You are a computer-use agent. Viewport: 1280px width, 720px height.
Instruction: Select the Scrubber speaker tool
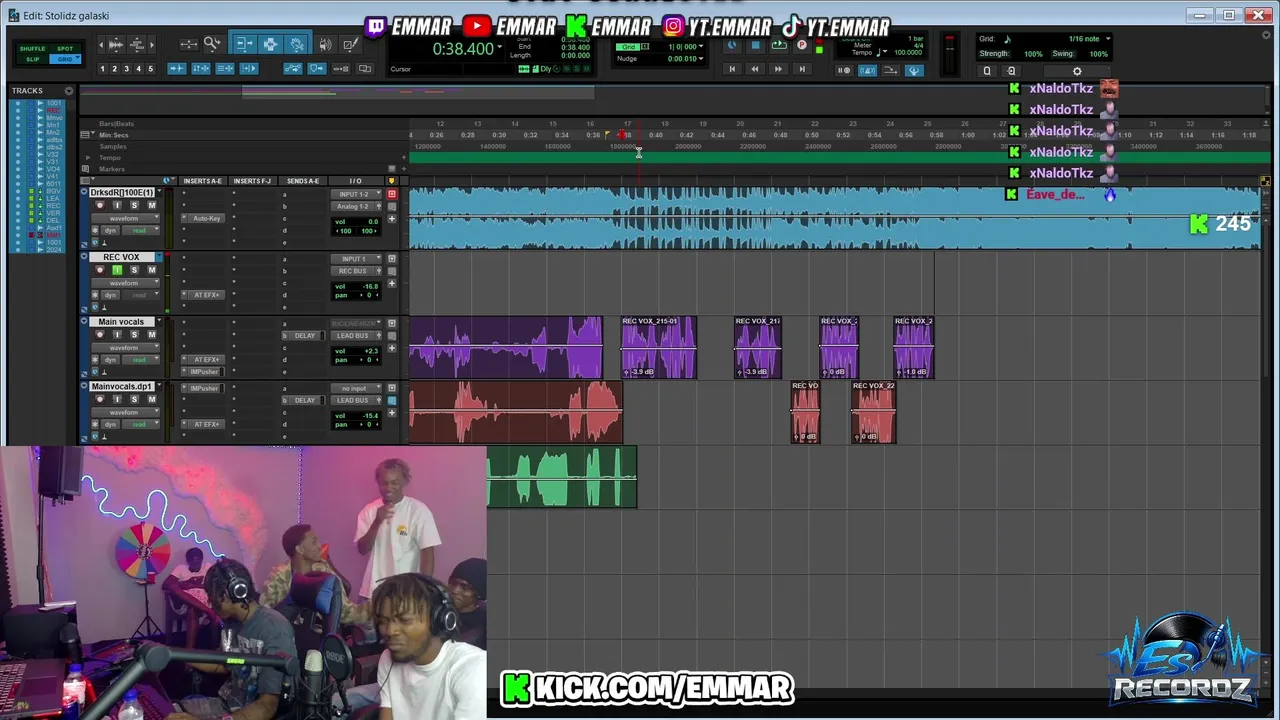tap(326, 44)
